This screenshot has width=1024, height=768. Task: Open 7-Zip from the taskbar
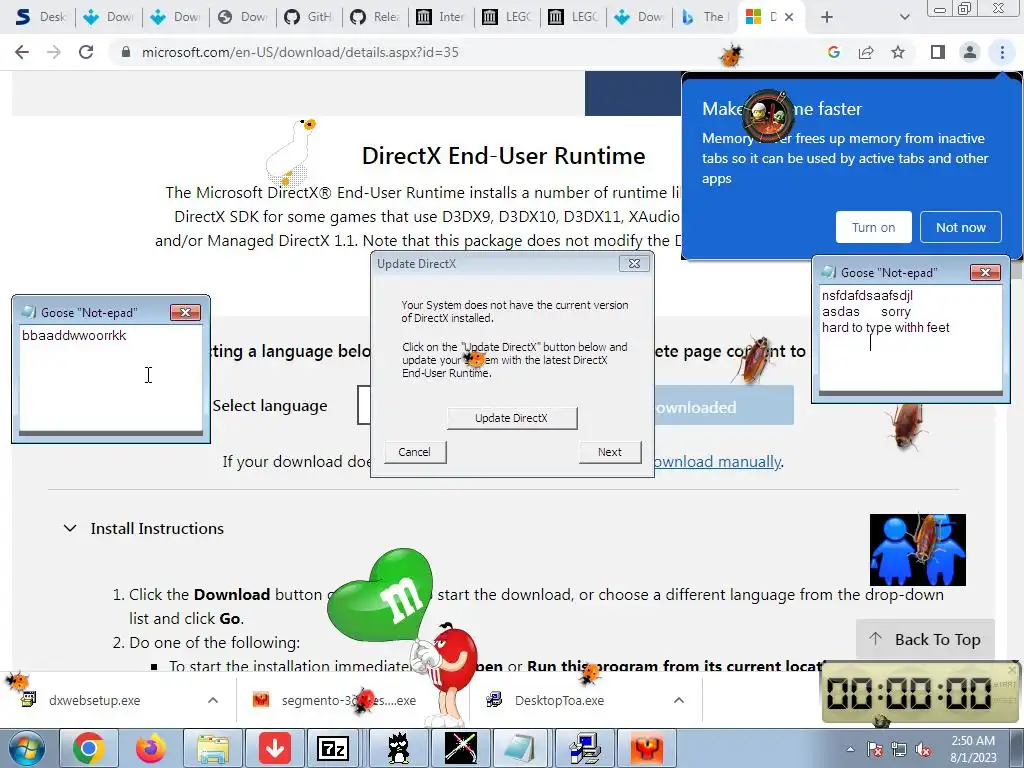pos(333,748)
